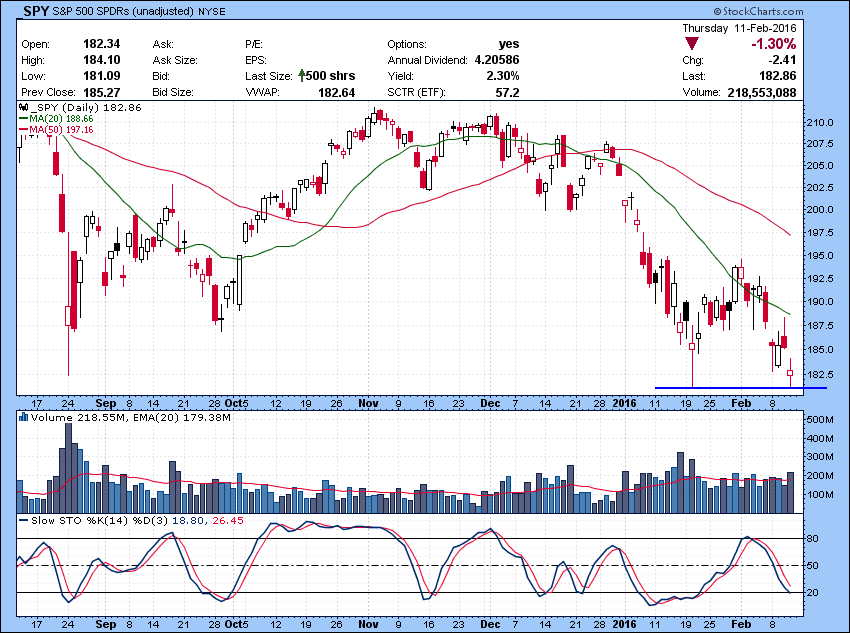This screenshot has width=850, height=633.
Task: Click the %D reading 26.45
Action: click(228, 520)
